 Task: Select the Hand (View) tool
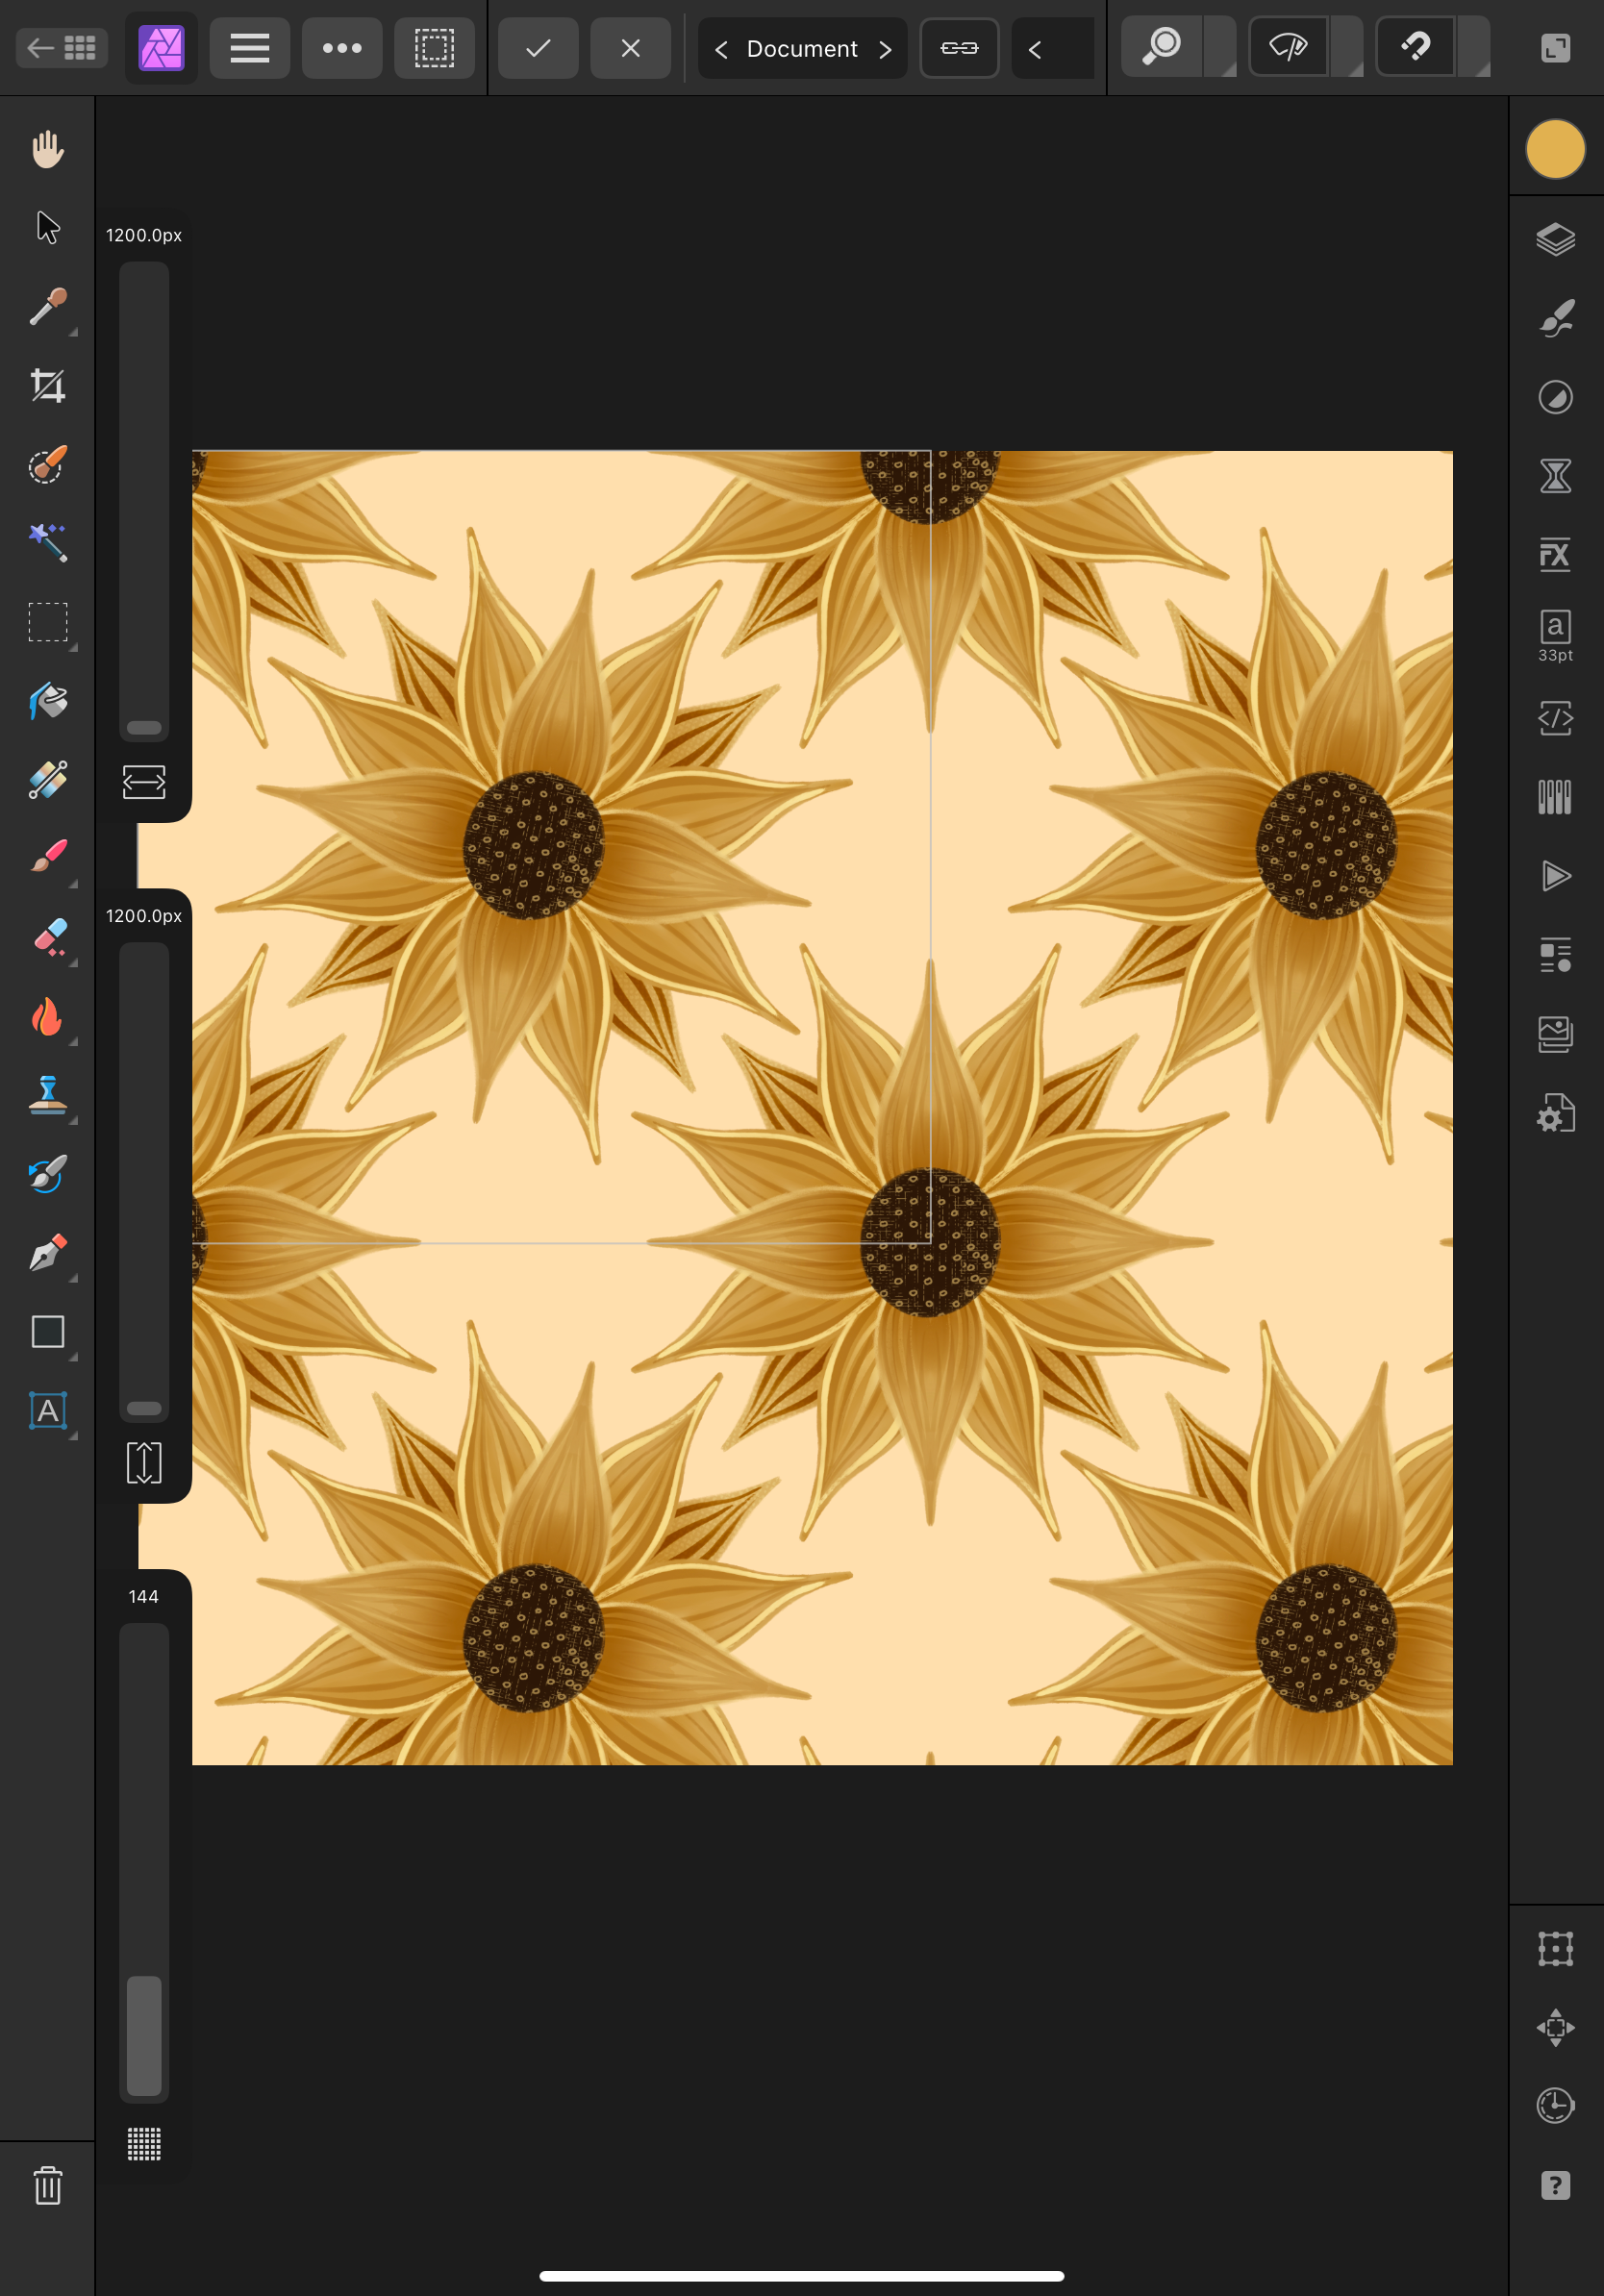[47, 150]
